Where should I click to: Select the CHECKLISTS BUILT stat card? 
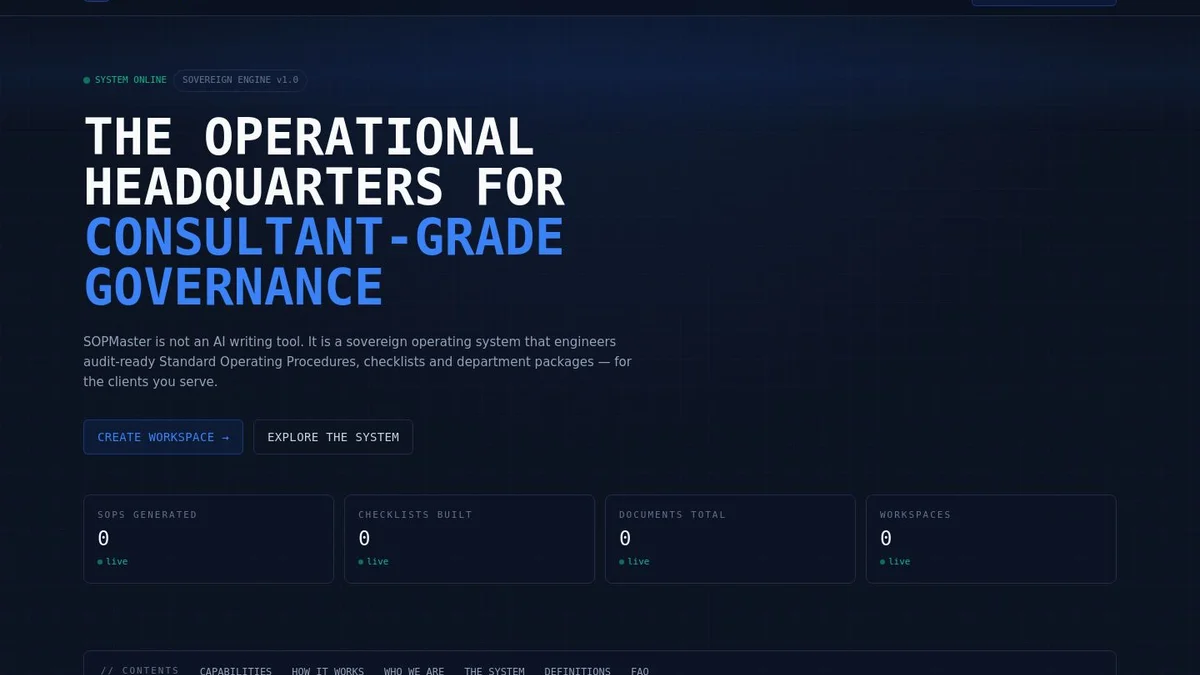(469, 539)
